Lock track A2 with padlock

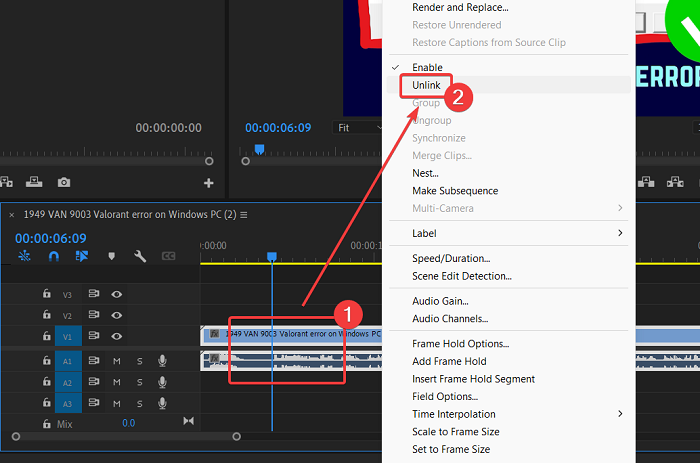point(46,381)
